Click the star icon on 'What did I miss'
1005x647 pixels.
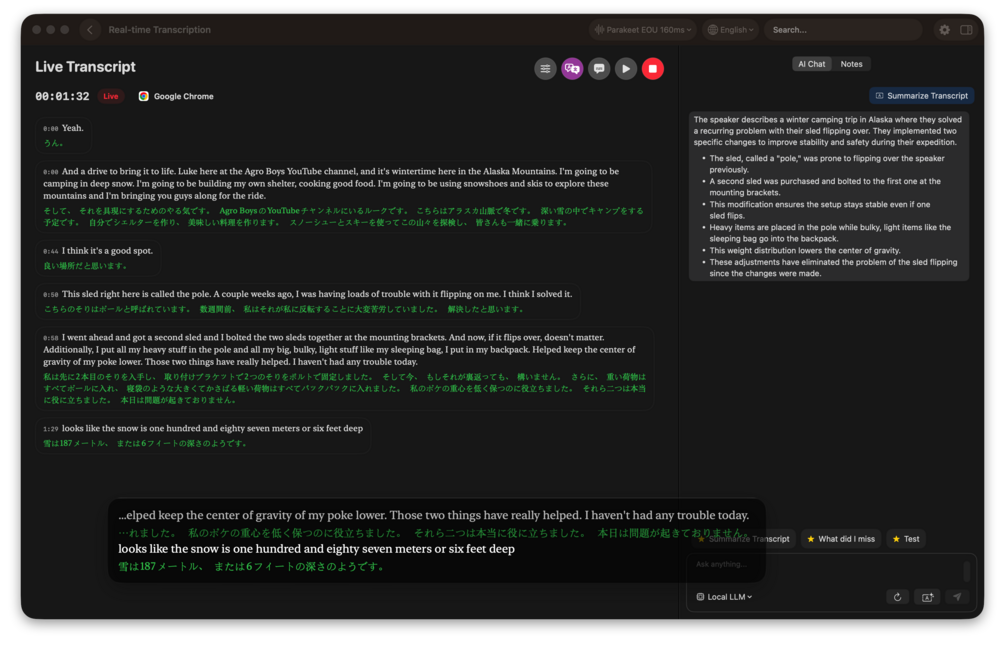[x=811, y=539]
